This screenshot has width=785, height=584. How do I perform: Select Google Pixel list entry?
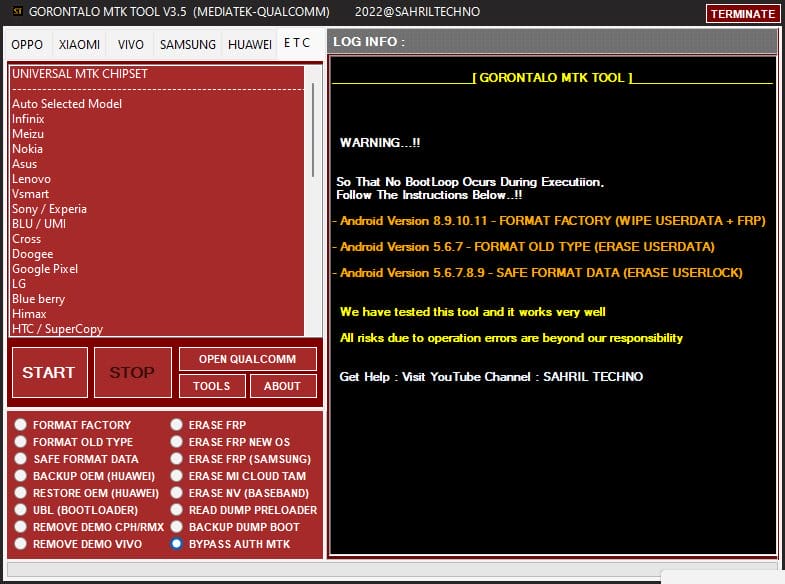pos(157,269)
